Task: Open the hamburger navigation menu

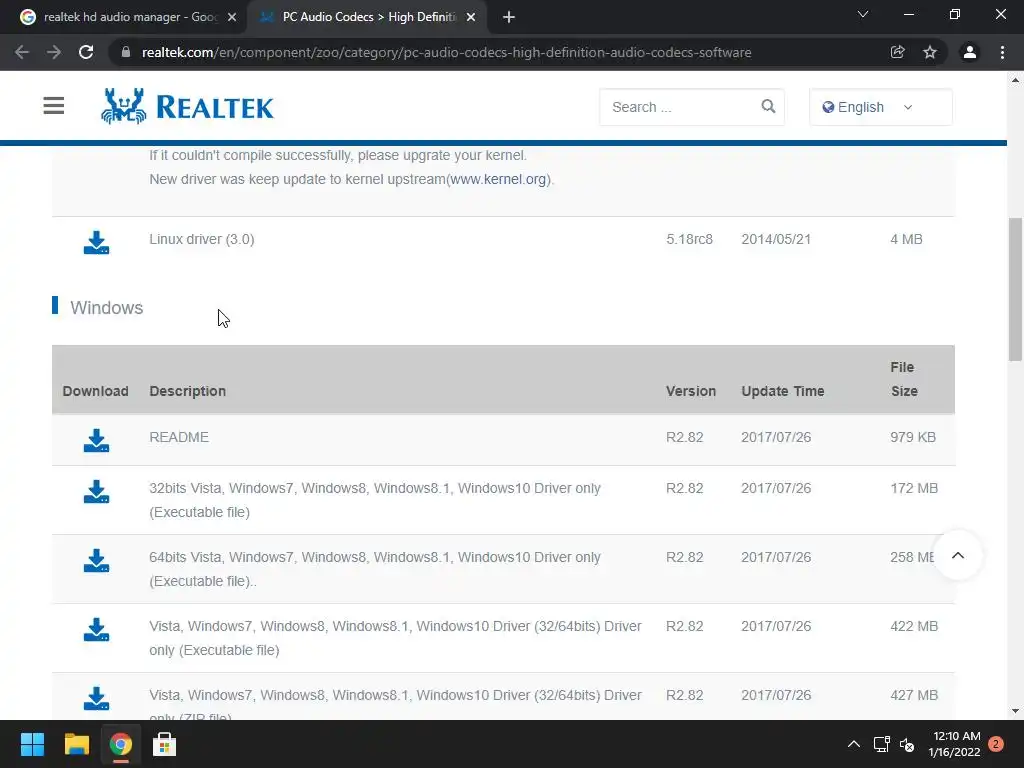Action: point(54,105)
